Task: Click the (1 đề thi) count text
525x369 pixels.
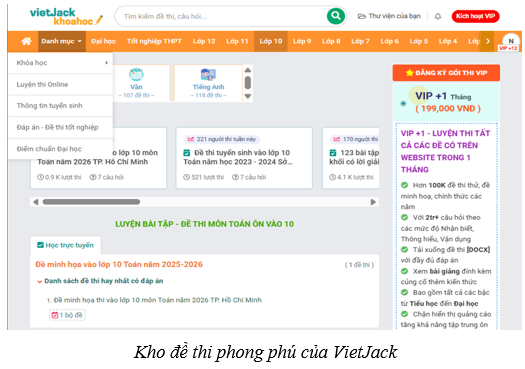Action: (359, 265)
